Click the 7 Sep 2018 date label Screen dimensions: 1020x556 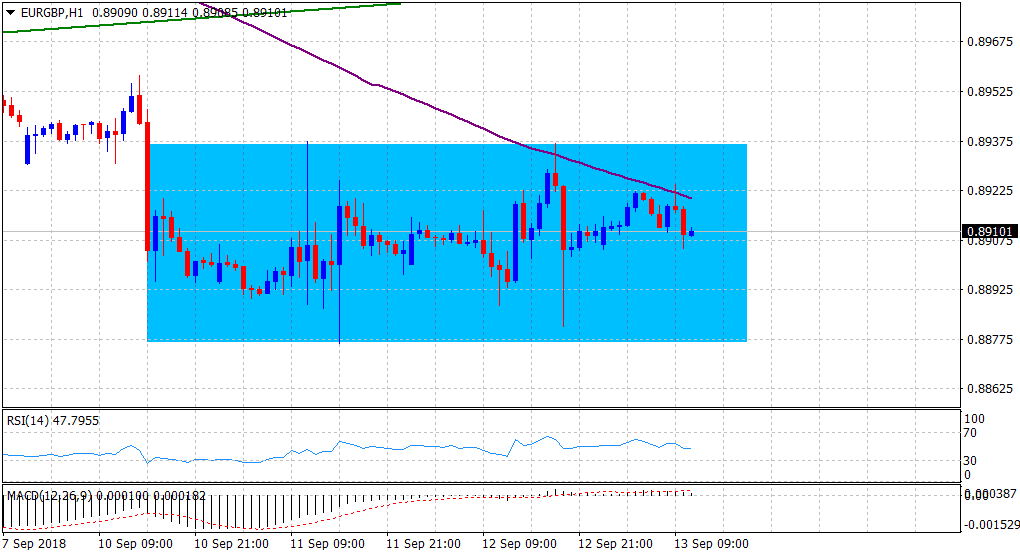(35, 544)
